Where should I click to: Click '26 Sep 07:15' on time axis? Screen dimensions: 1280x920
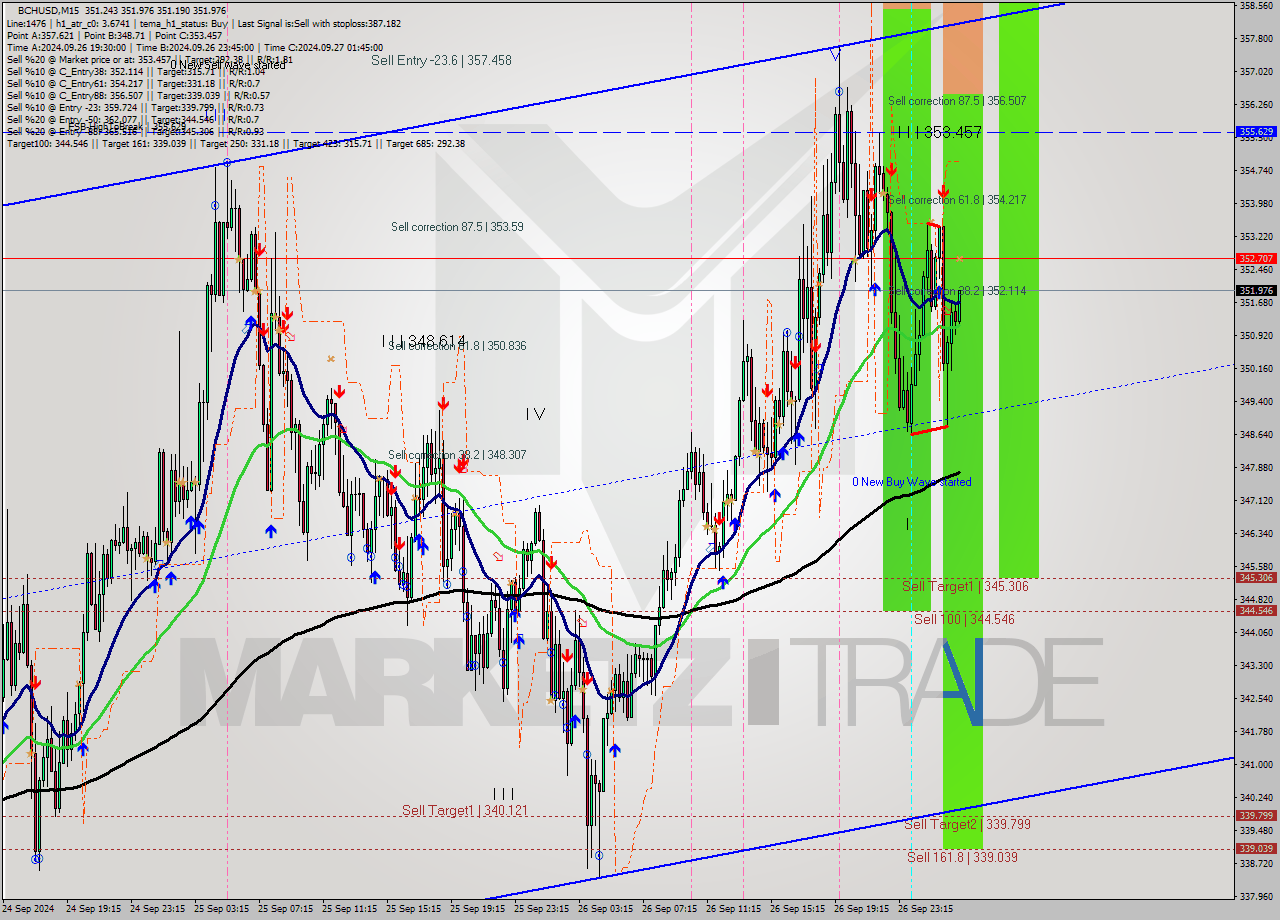(669, 909)
